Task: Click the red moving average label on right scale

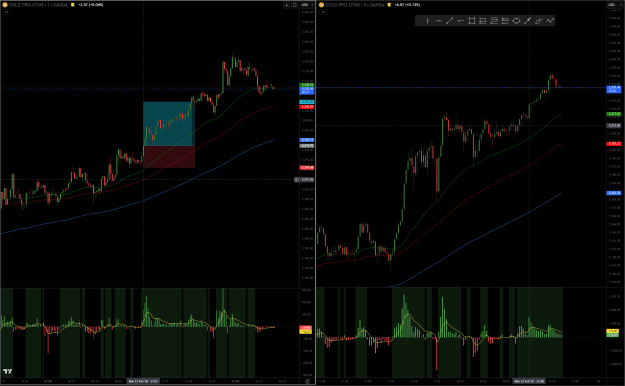Action: click(614, 144)
